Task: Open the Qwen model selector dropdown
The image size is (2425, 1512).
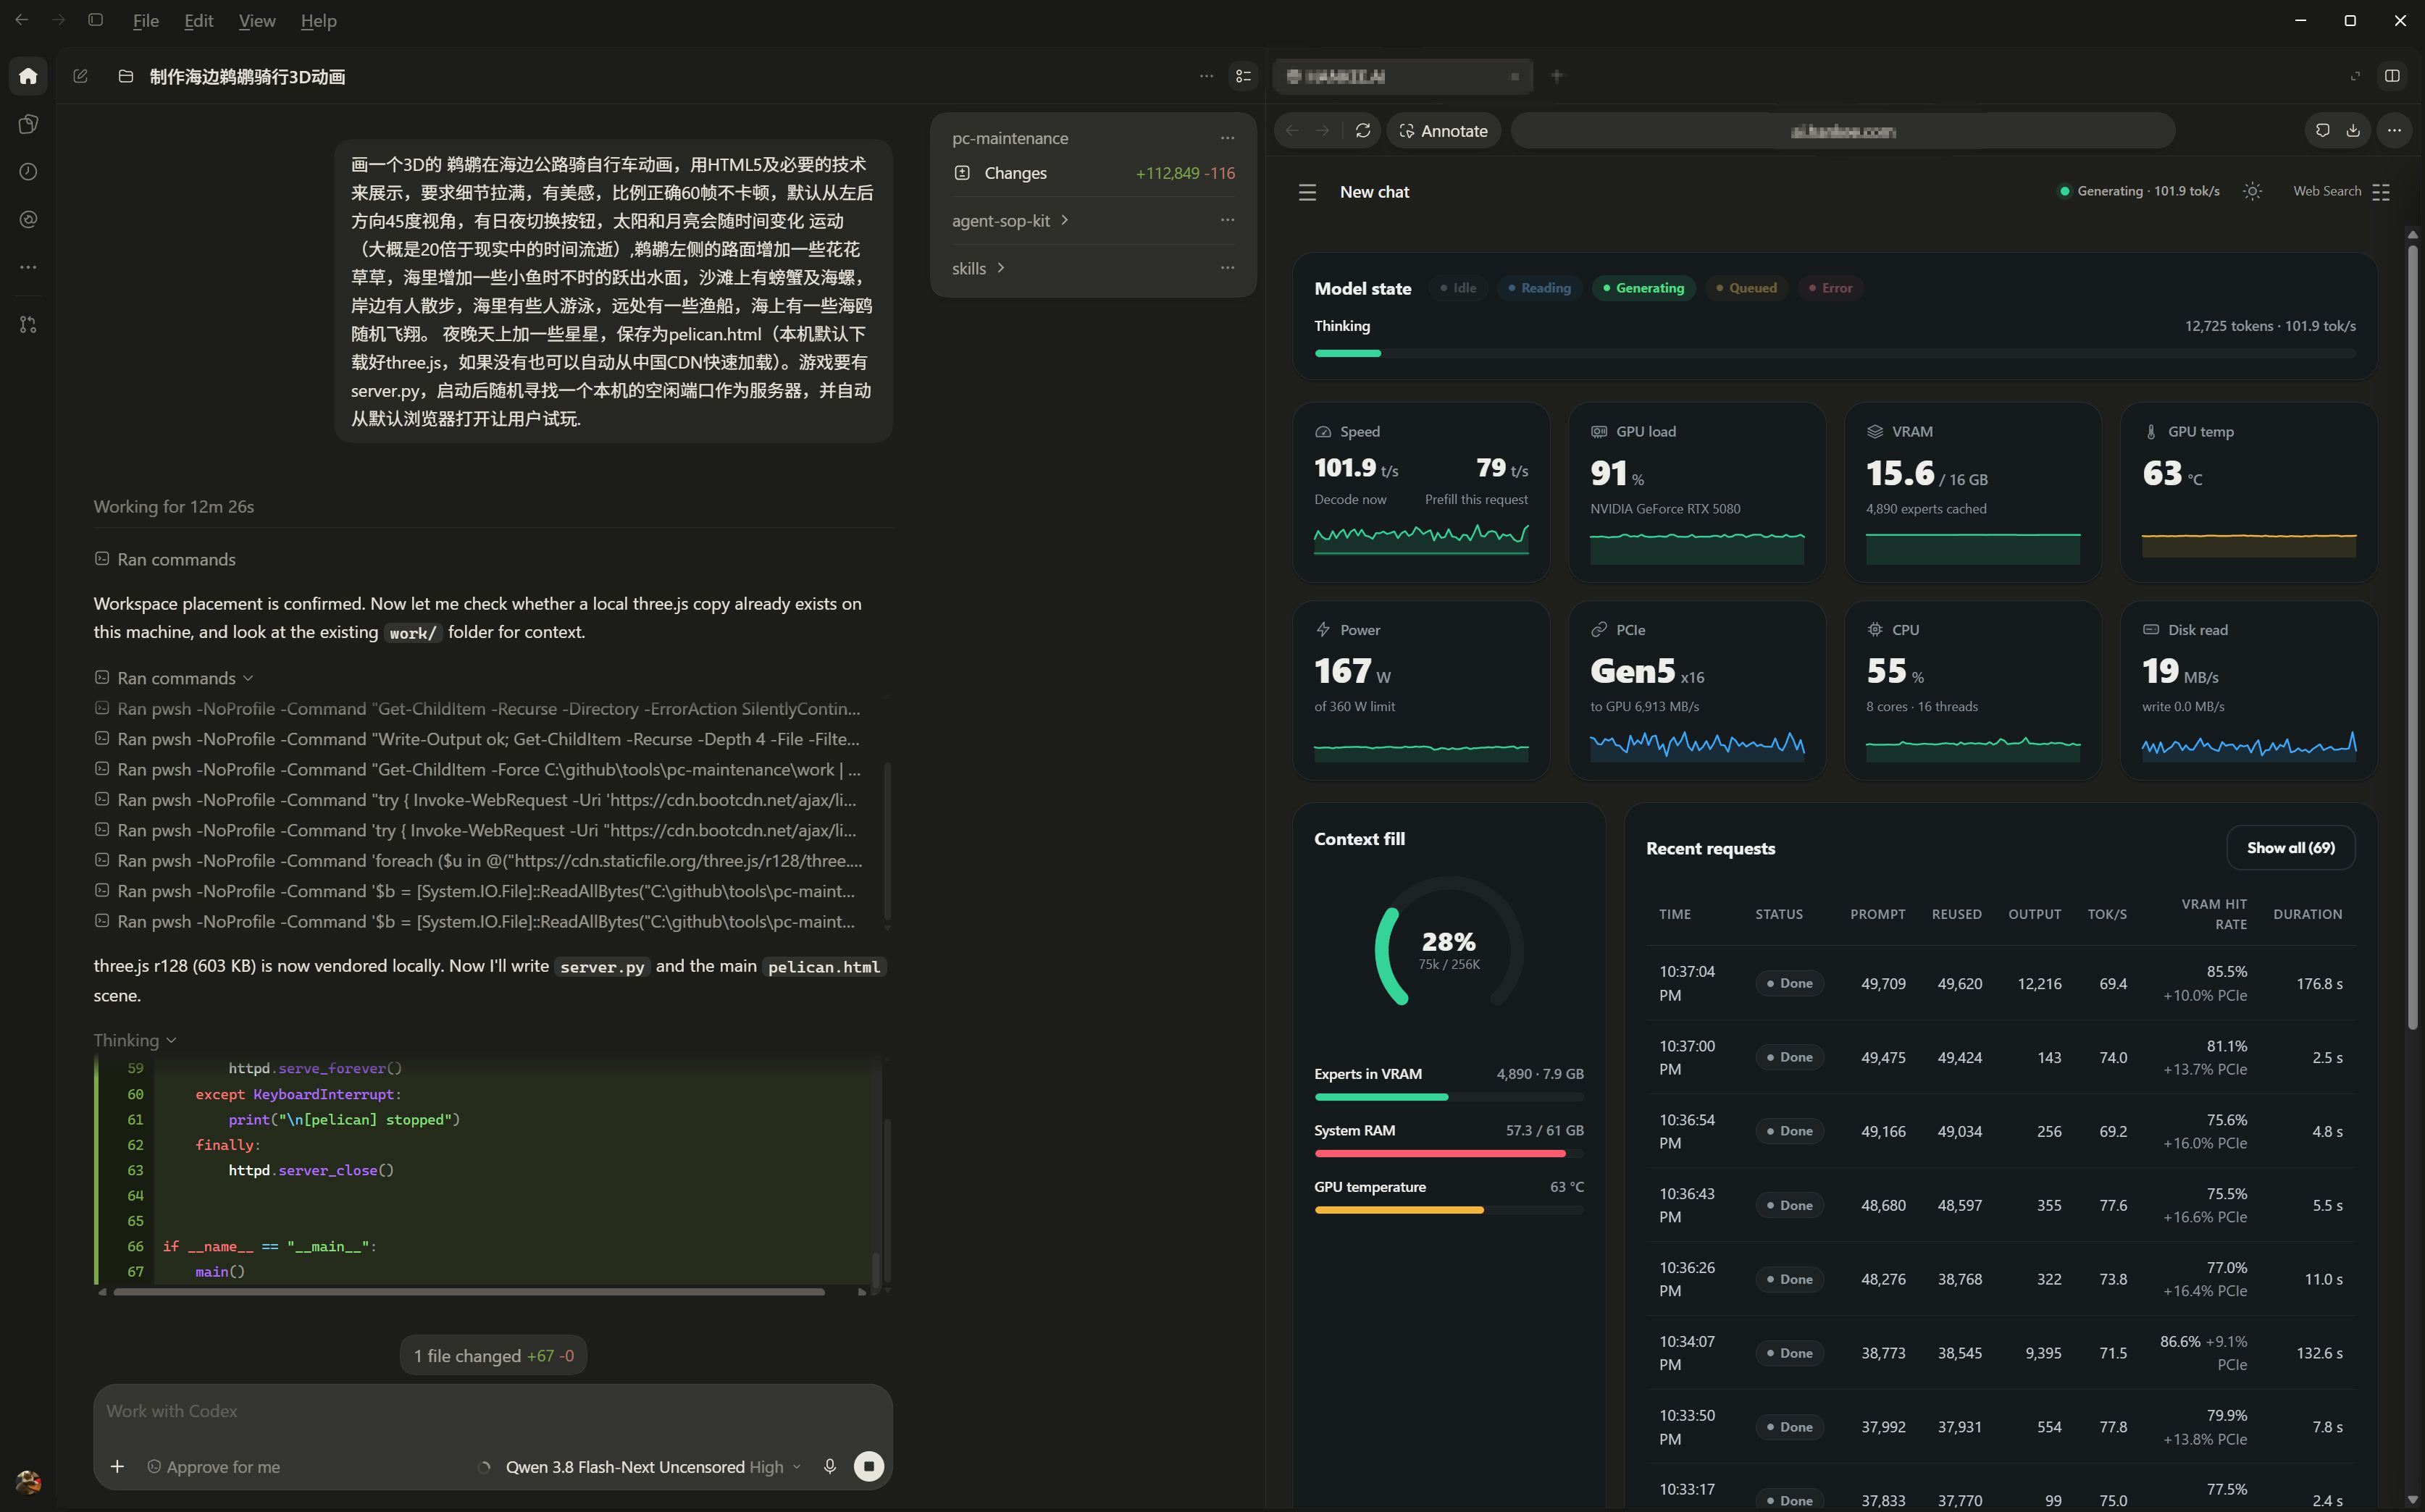Action: 653,1466
